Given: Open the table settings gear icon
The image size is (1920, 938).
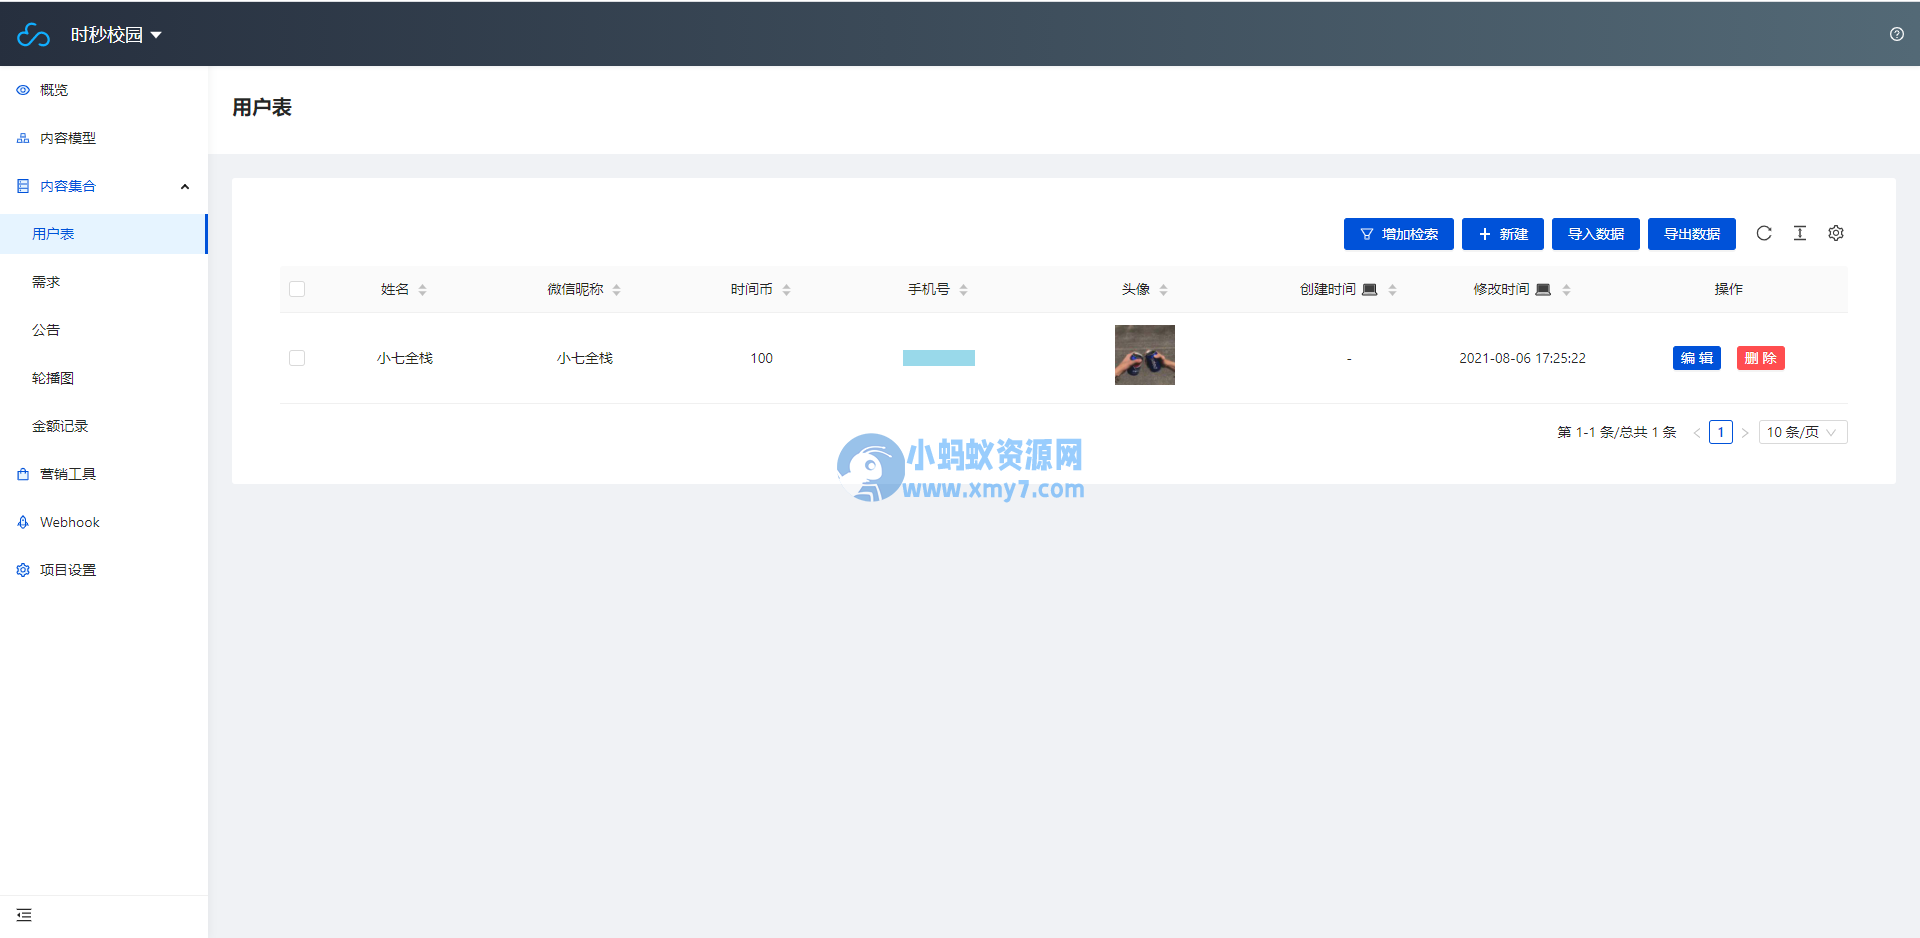Looking at the screenshot, I should [x=1836, y=233].
